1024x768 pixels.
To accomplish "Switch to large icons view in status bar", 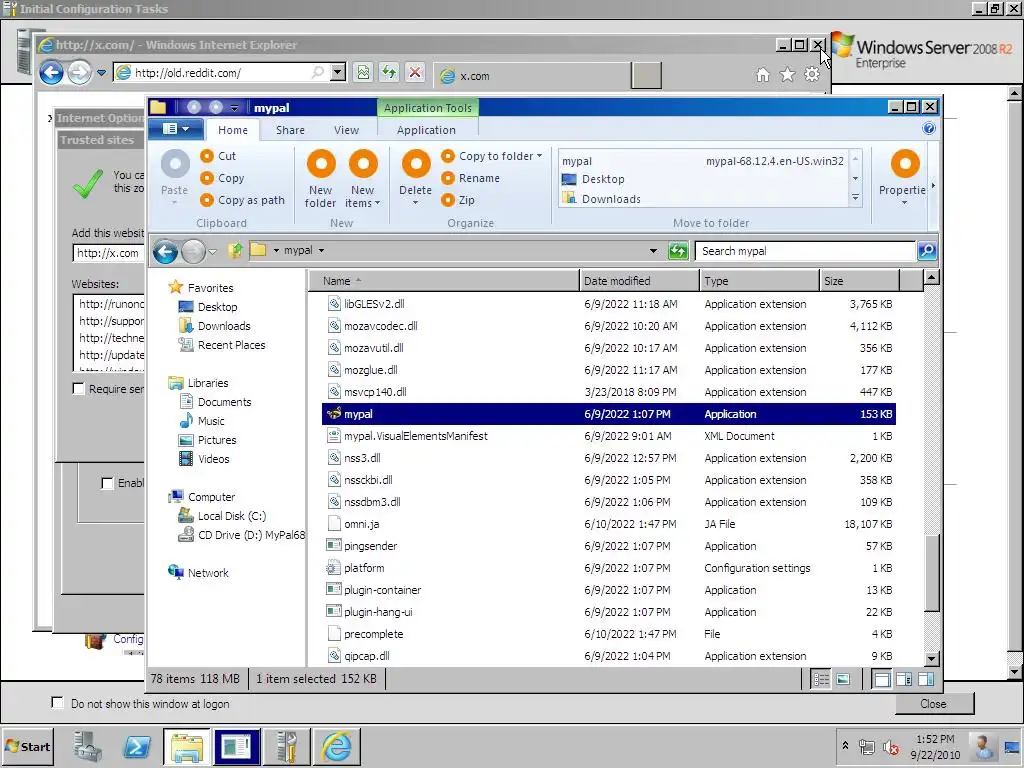I will [844, 679].
